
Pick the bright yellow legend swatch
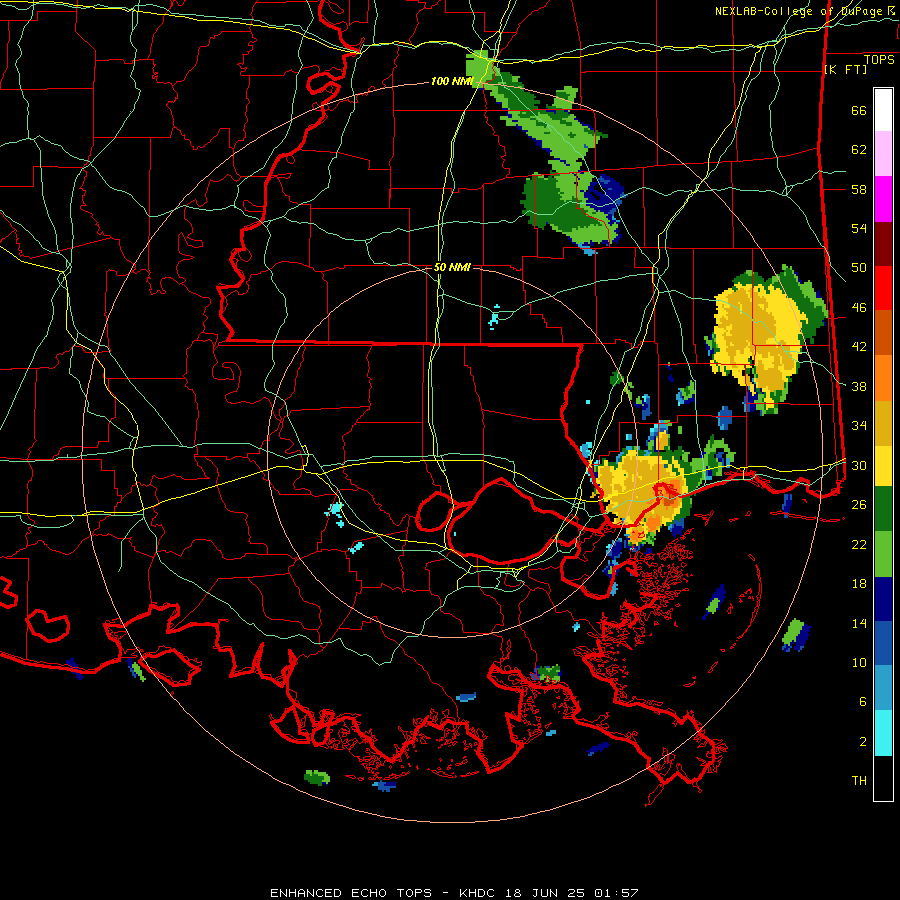[883, 466]
